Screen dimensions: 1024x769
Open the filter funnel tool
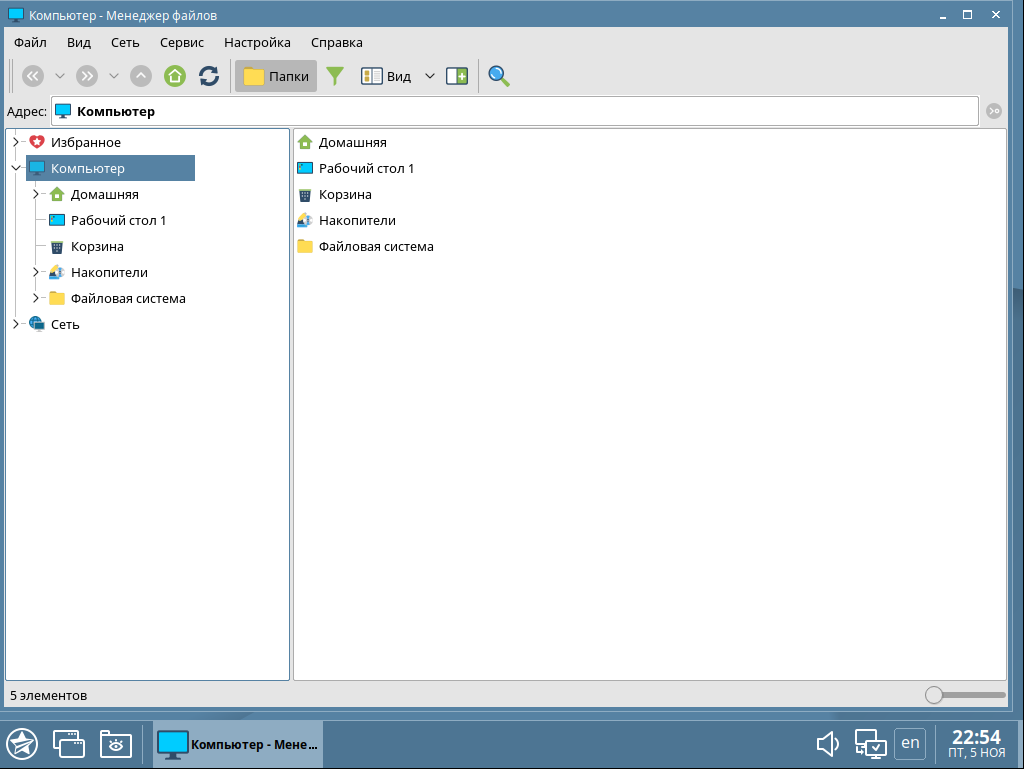click(x=335, y=76)
